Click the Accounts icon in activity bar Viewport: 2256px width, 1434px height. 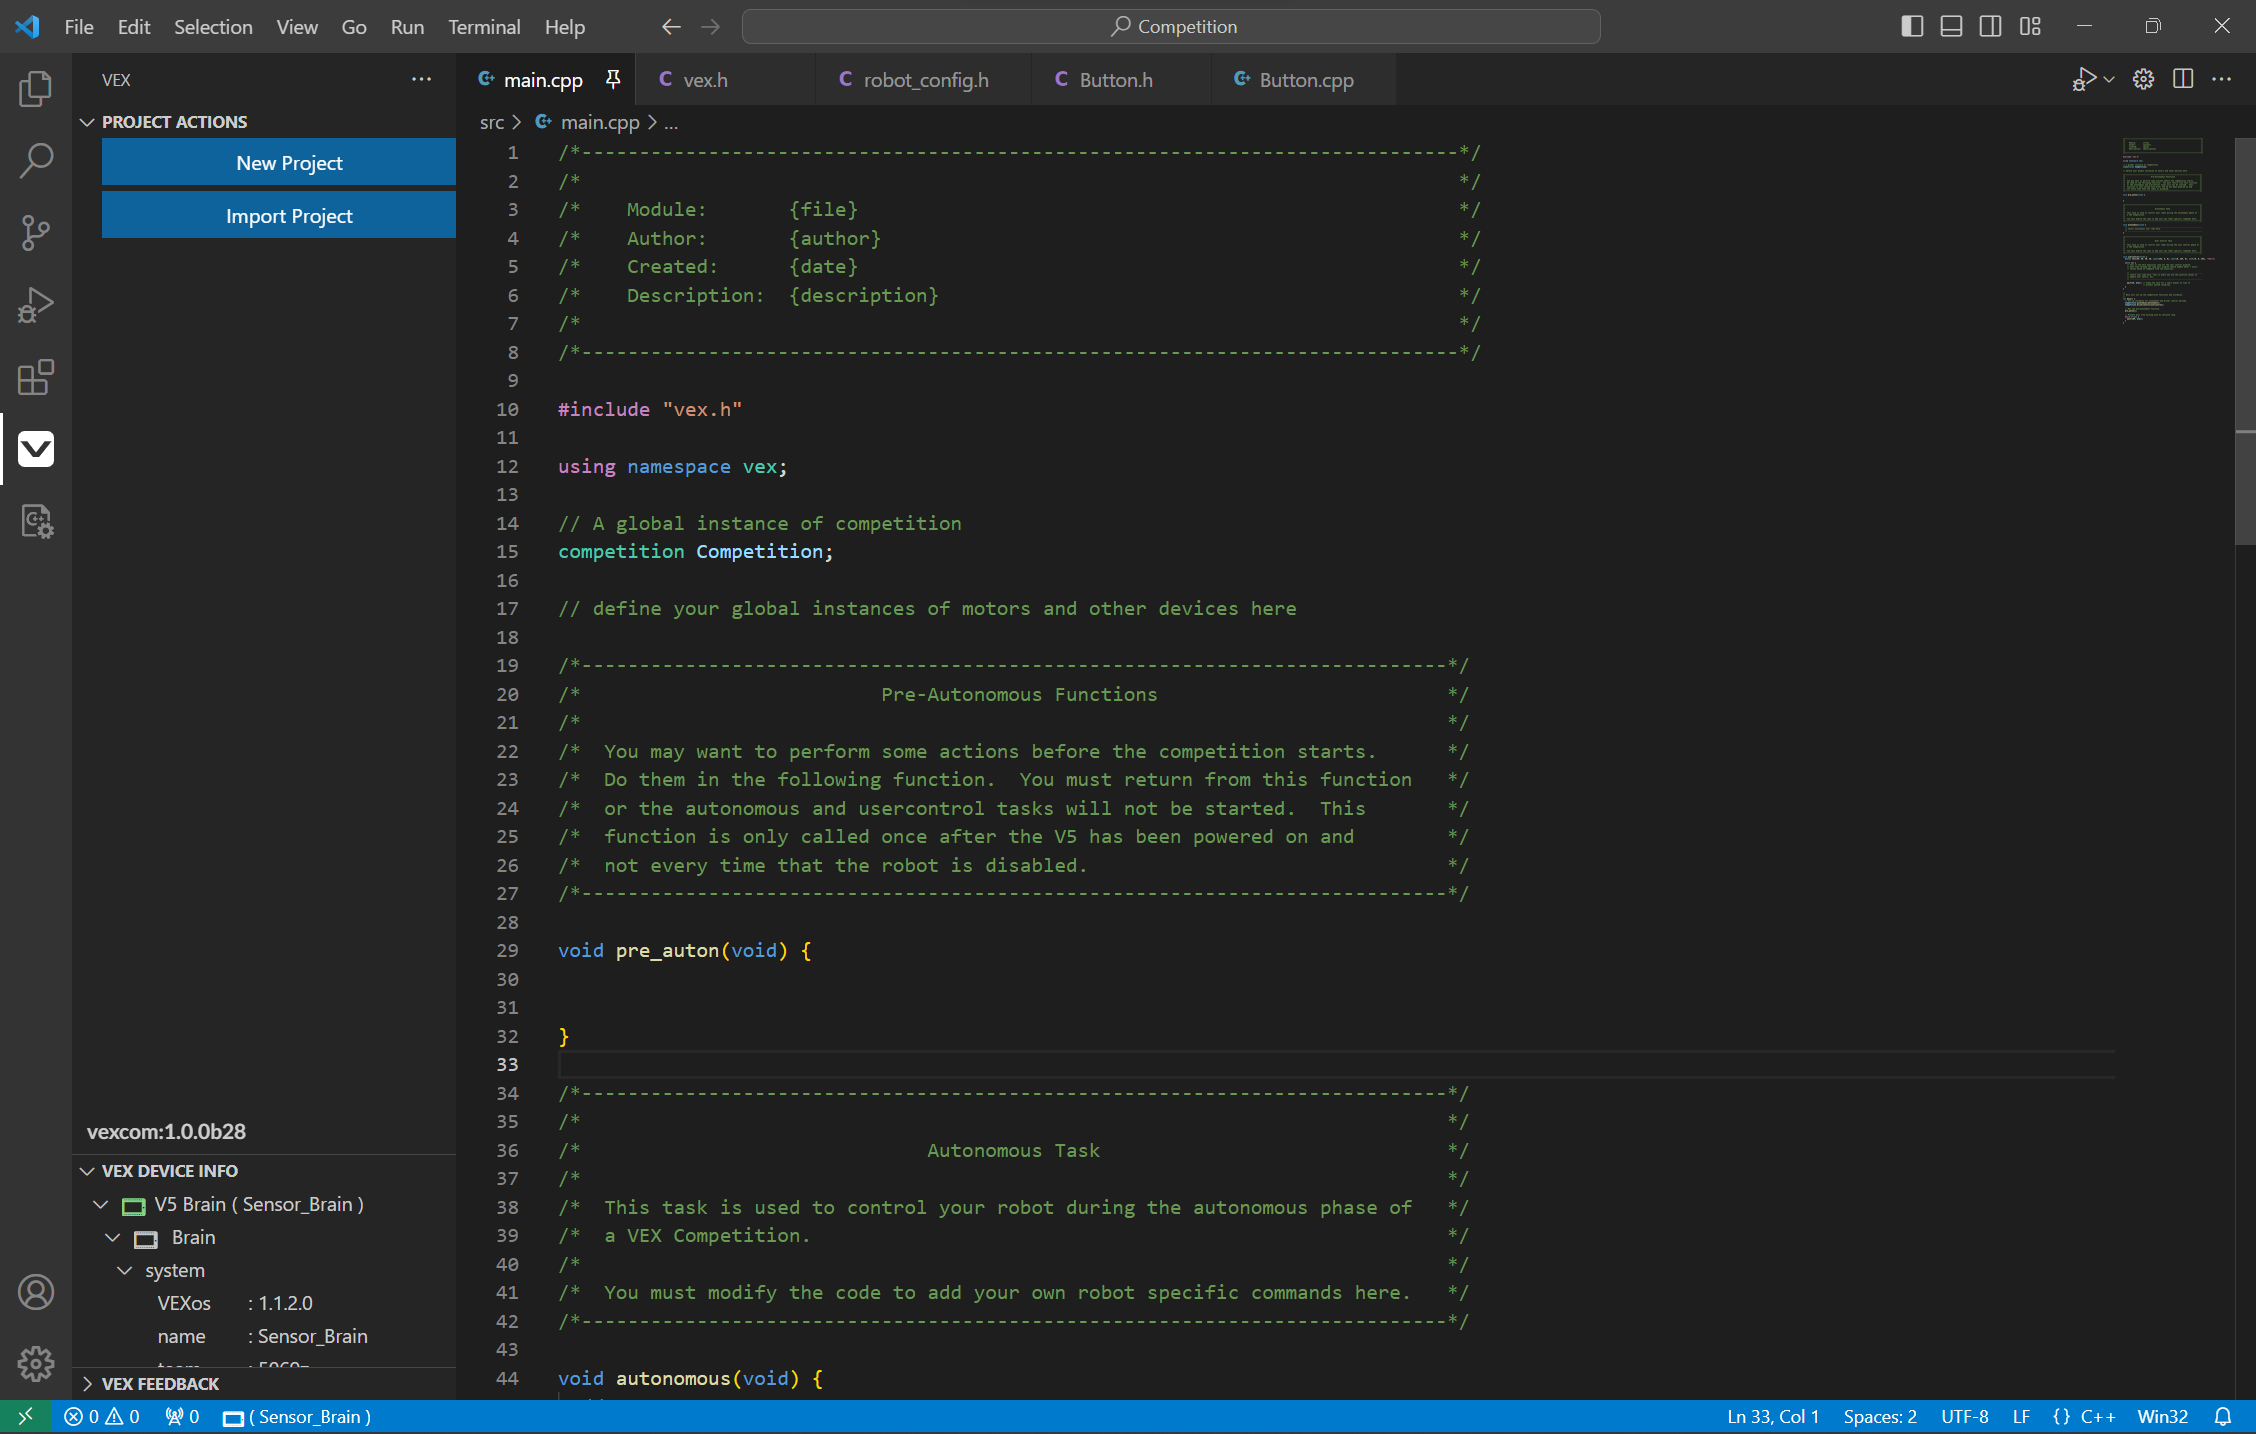click(x=36, y=1292)
